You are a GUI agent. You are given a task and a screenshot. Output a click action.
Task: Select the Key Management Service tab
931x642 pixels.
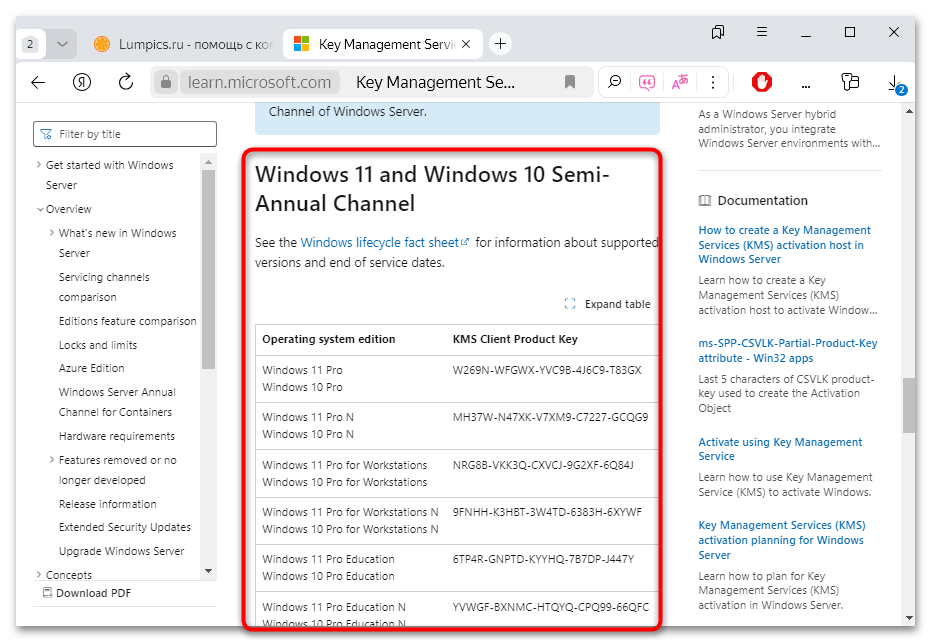point(383,44)
